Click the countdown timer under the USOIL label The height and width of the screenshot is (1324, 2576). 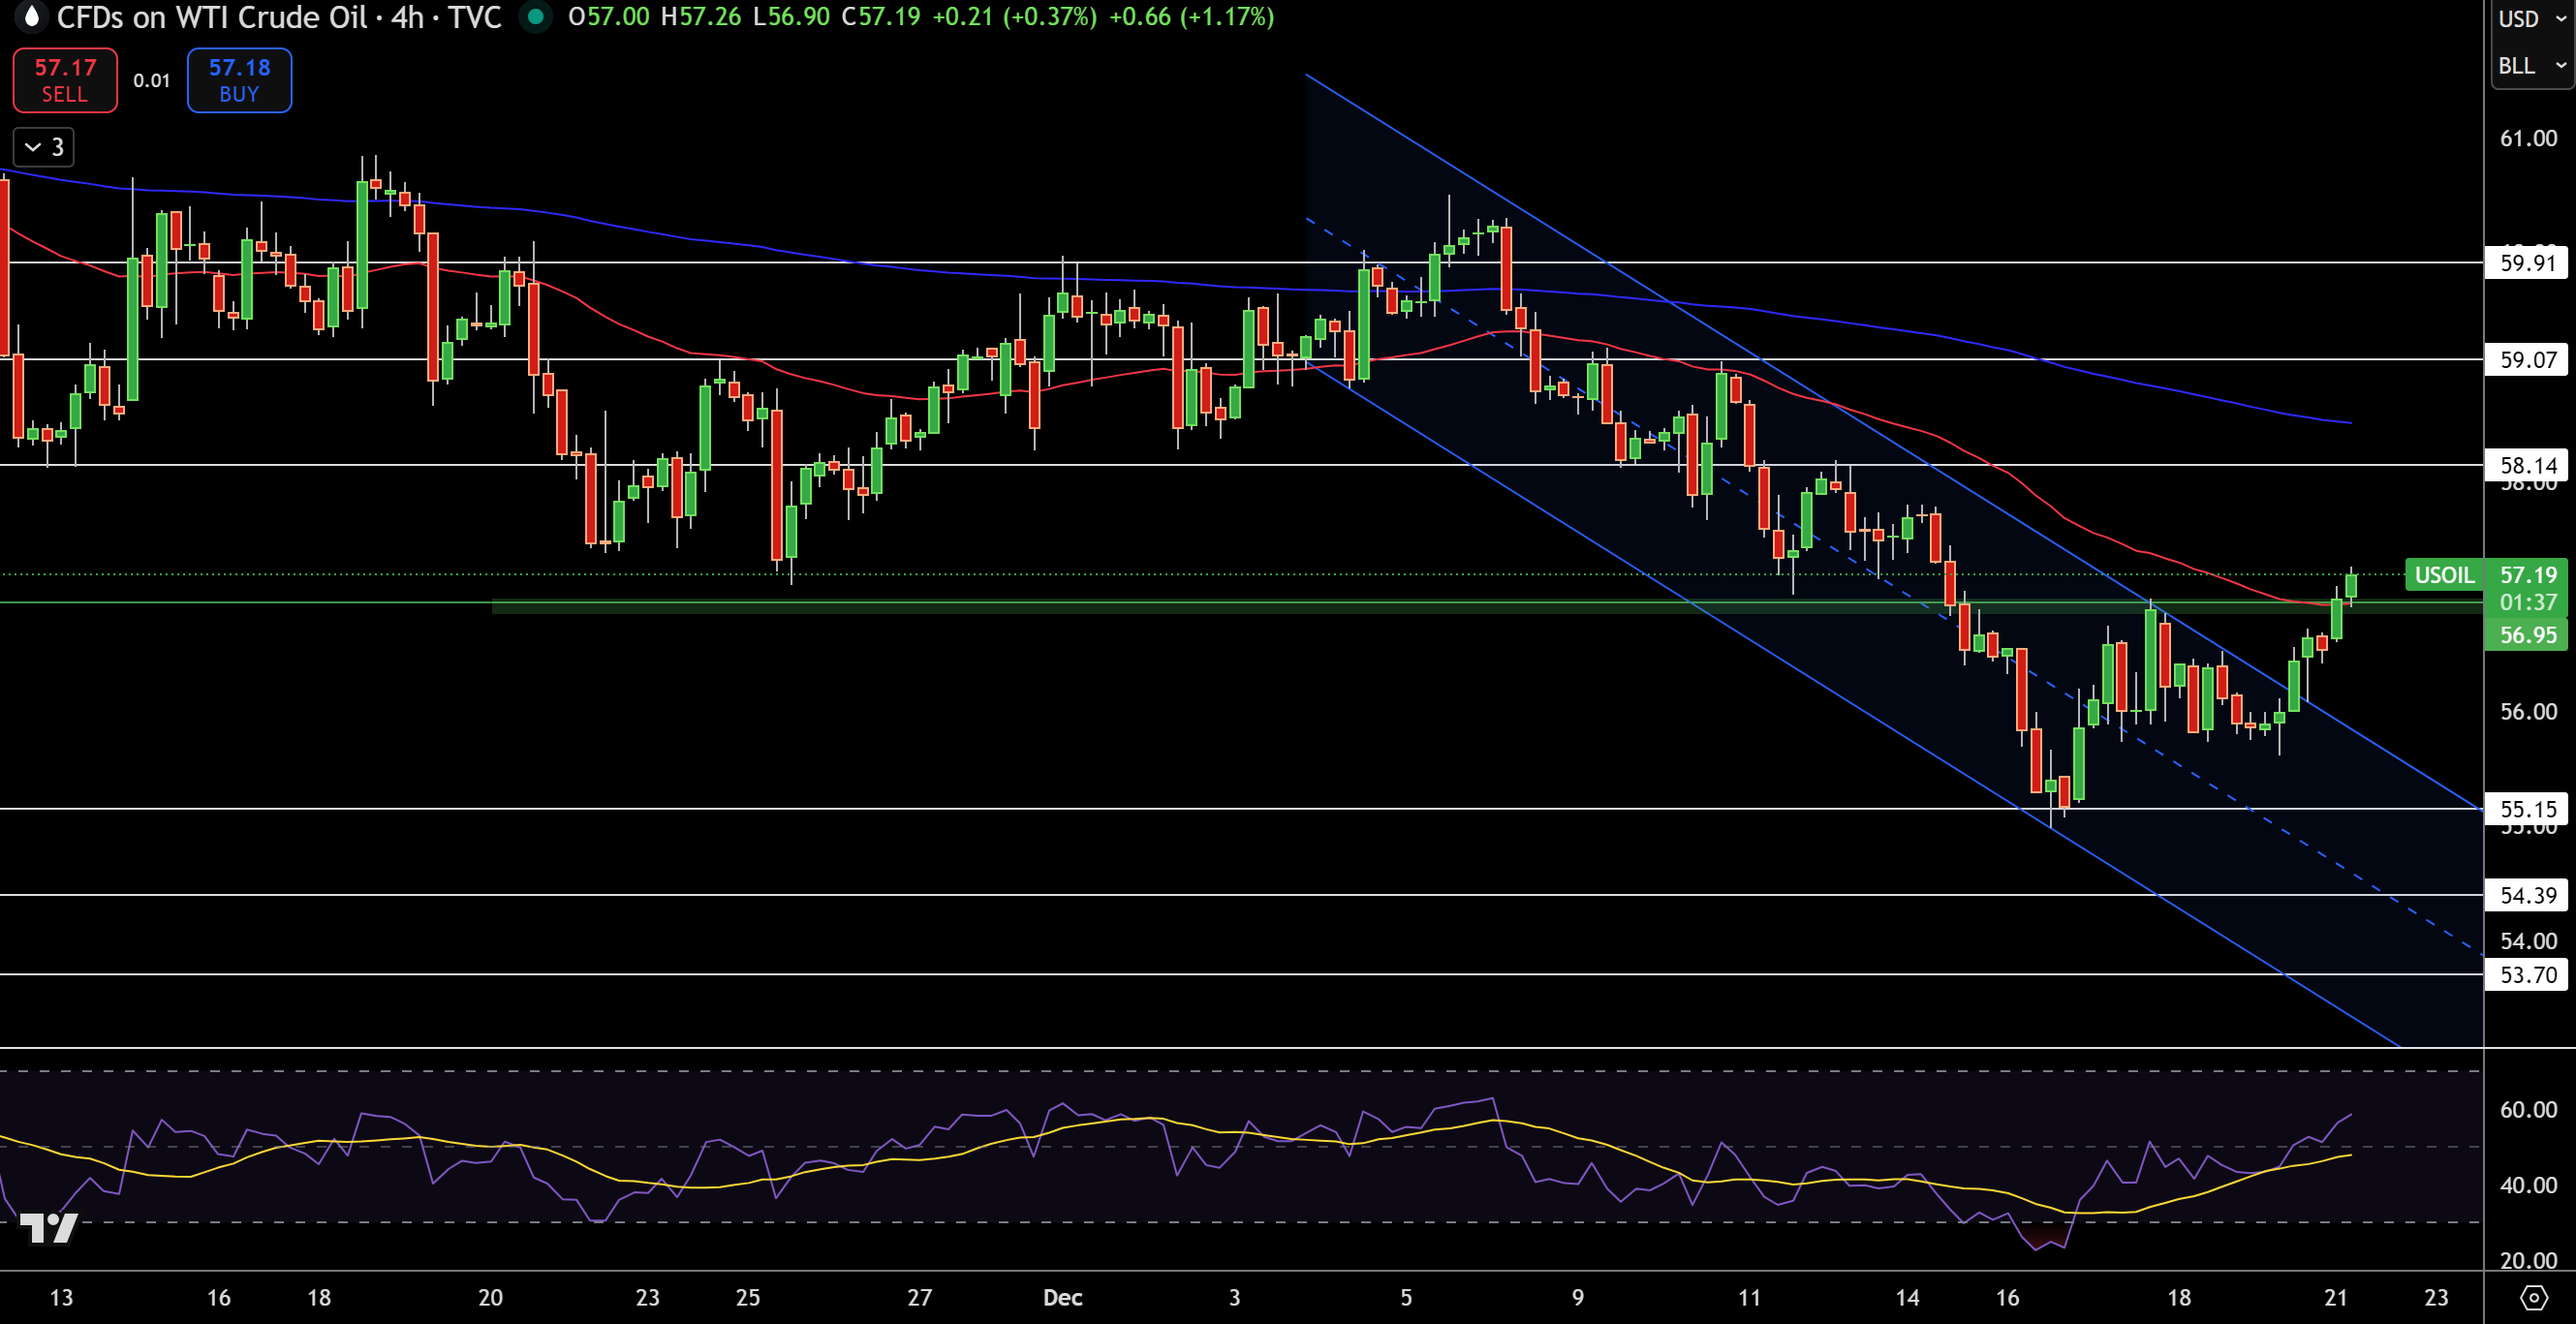(x=2528, y=602)
